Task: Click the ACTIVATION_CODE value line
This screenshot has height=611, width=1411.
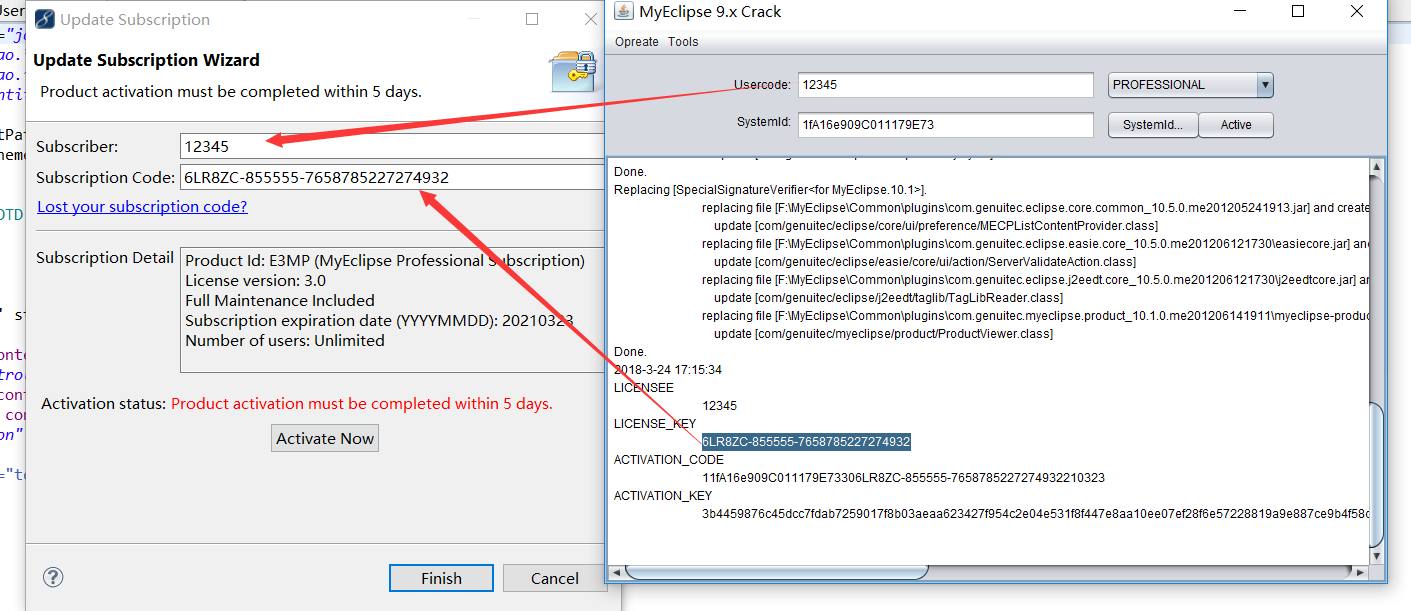Action: [x=903, y=478]
